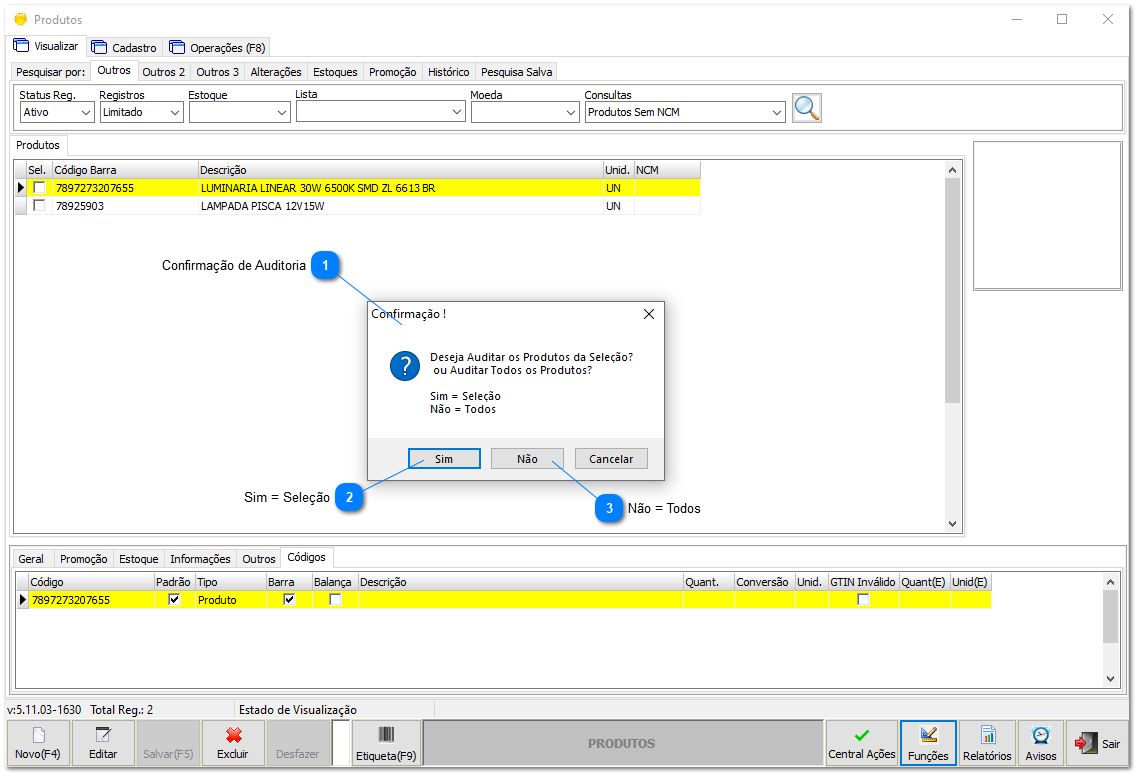Cancel the confirmation dialog
1138x776 pixels.
[611, 458]
